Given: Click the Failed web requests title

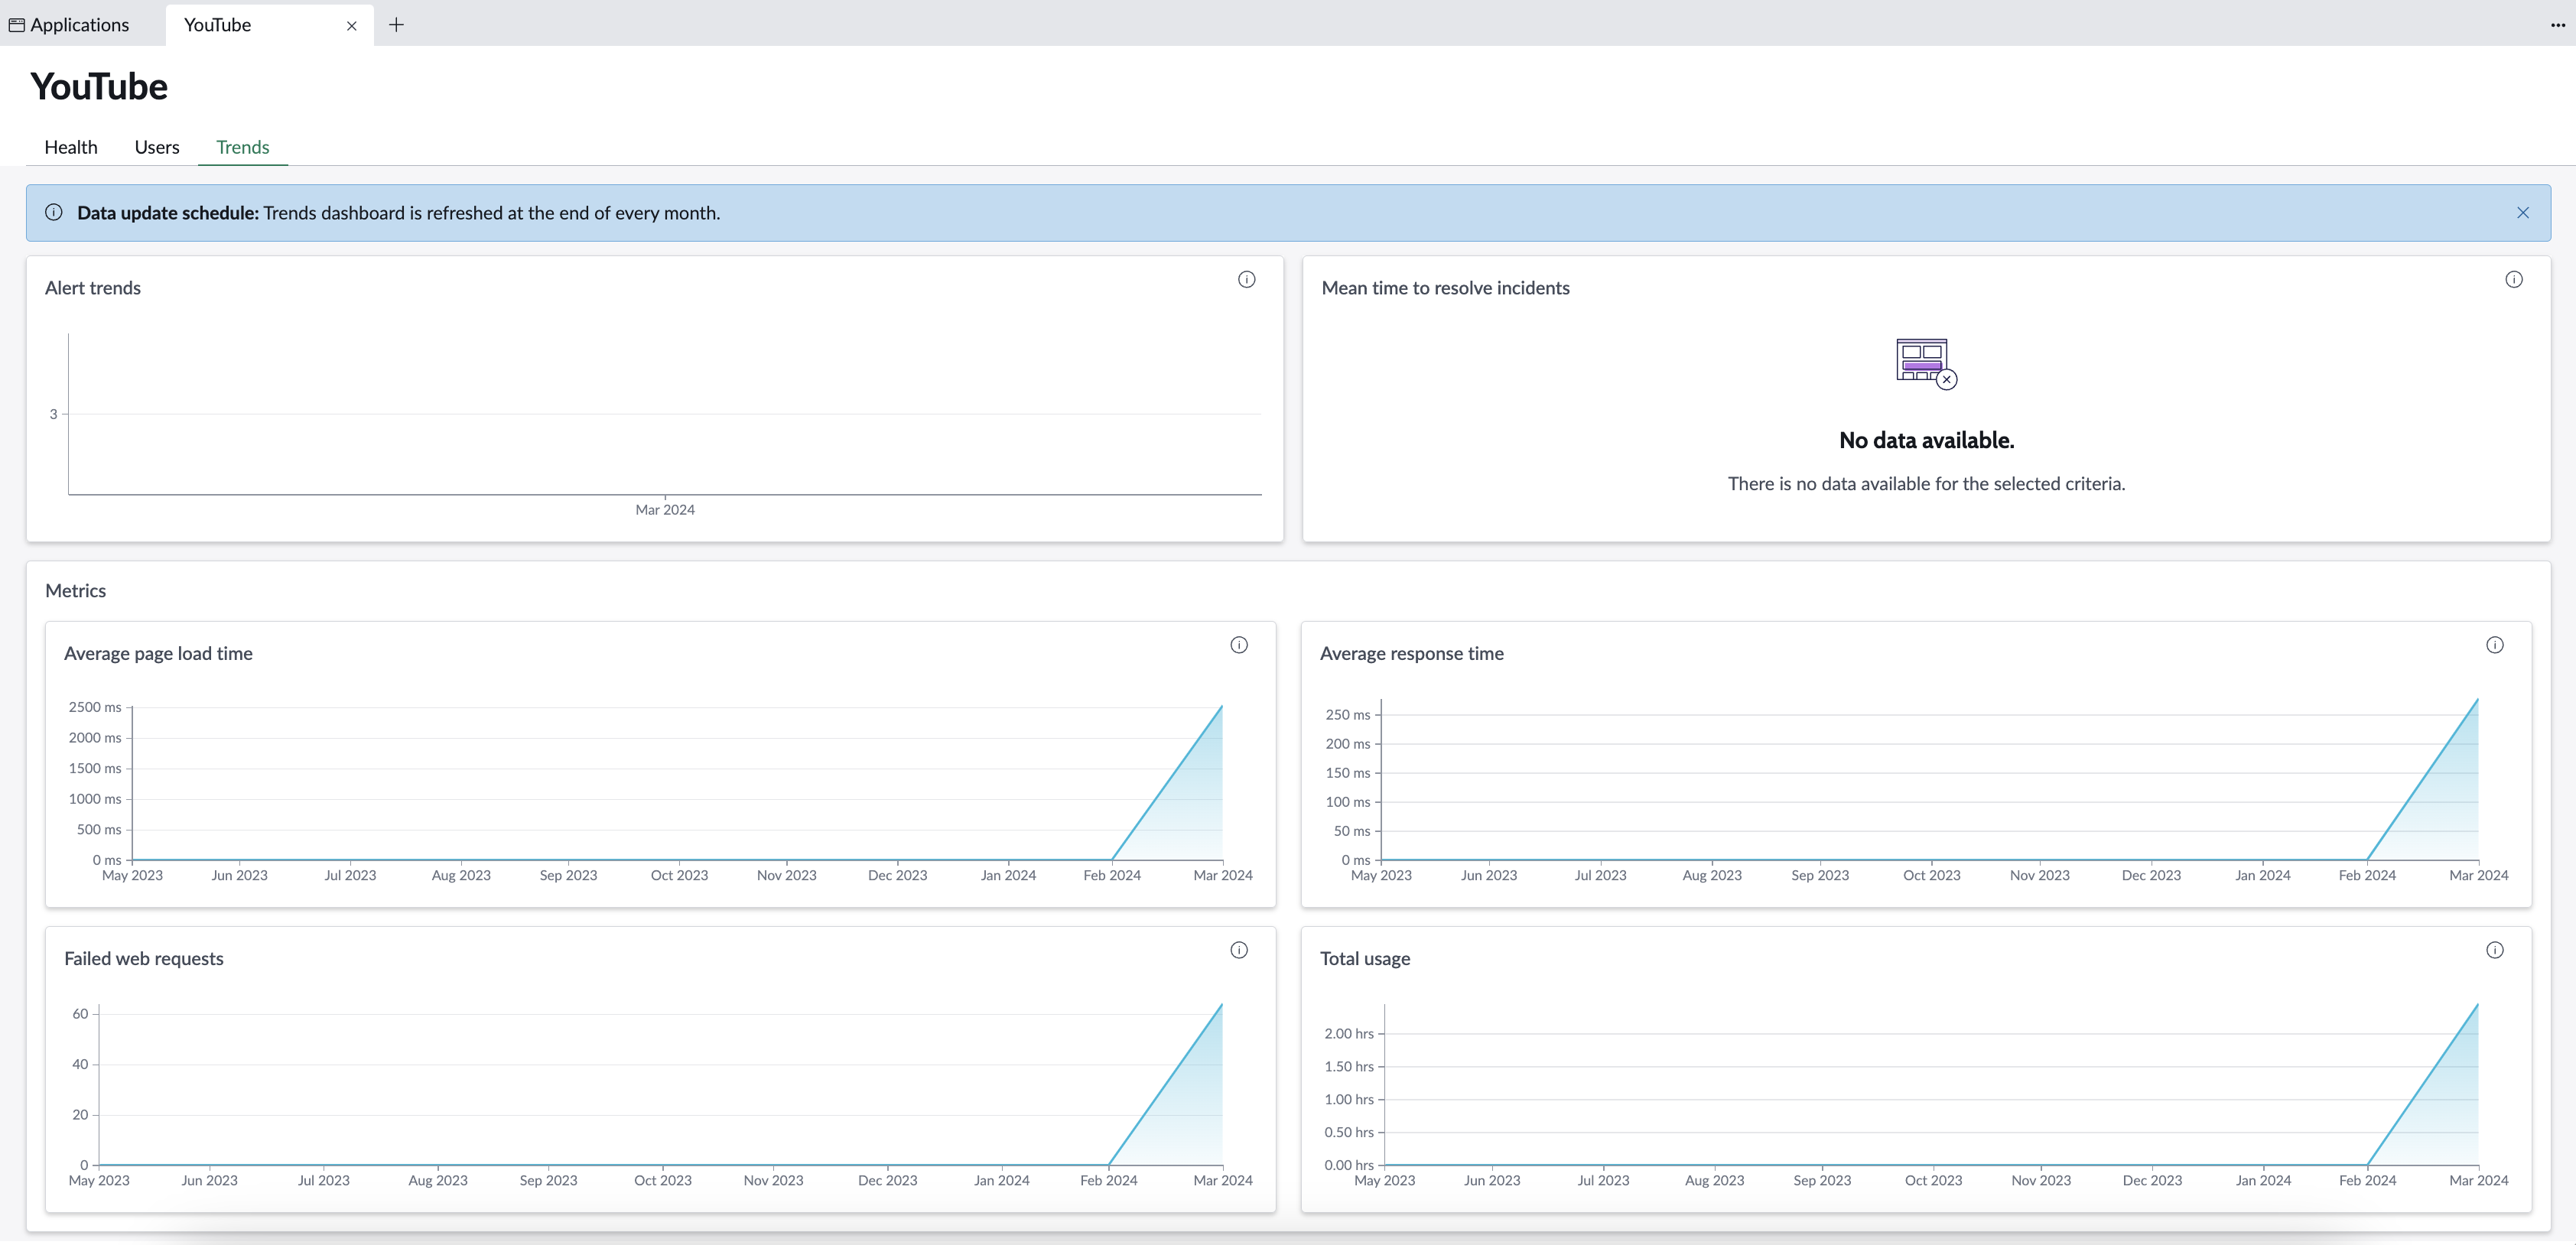Looking at the screenshot, I should click(x=144, y=959).
